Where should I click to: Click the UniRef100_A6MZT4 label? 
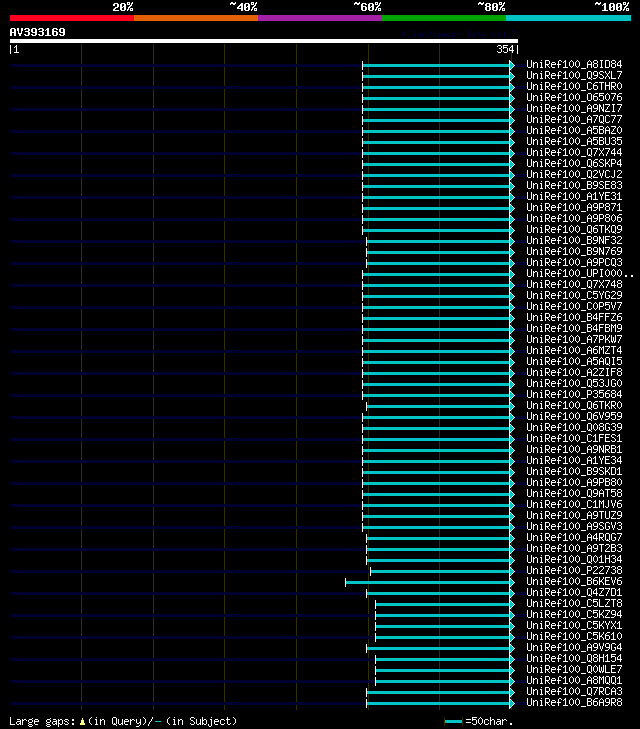coord(574,351)
